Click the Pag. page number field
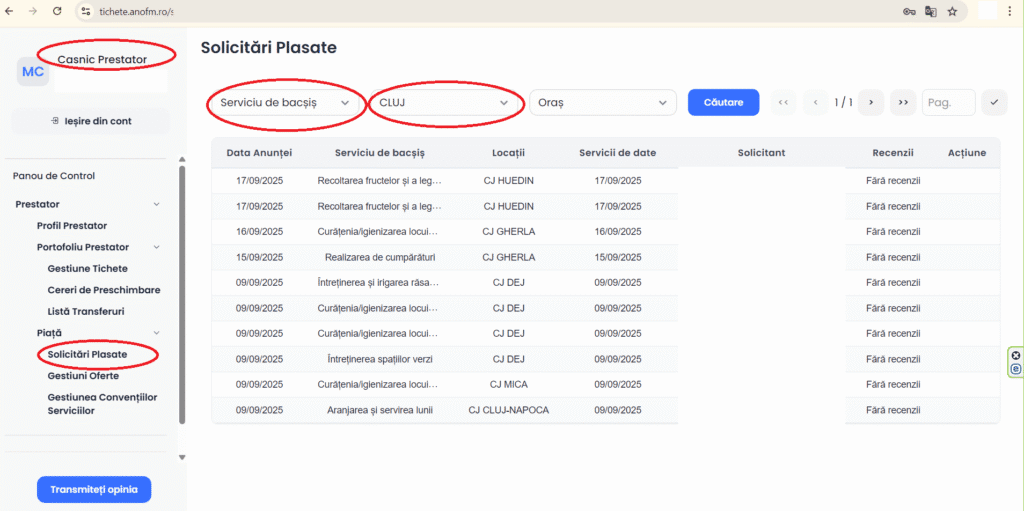 (x=947, y=102)
